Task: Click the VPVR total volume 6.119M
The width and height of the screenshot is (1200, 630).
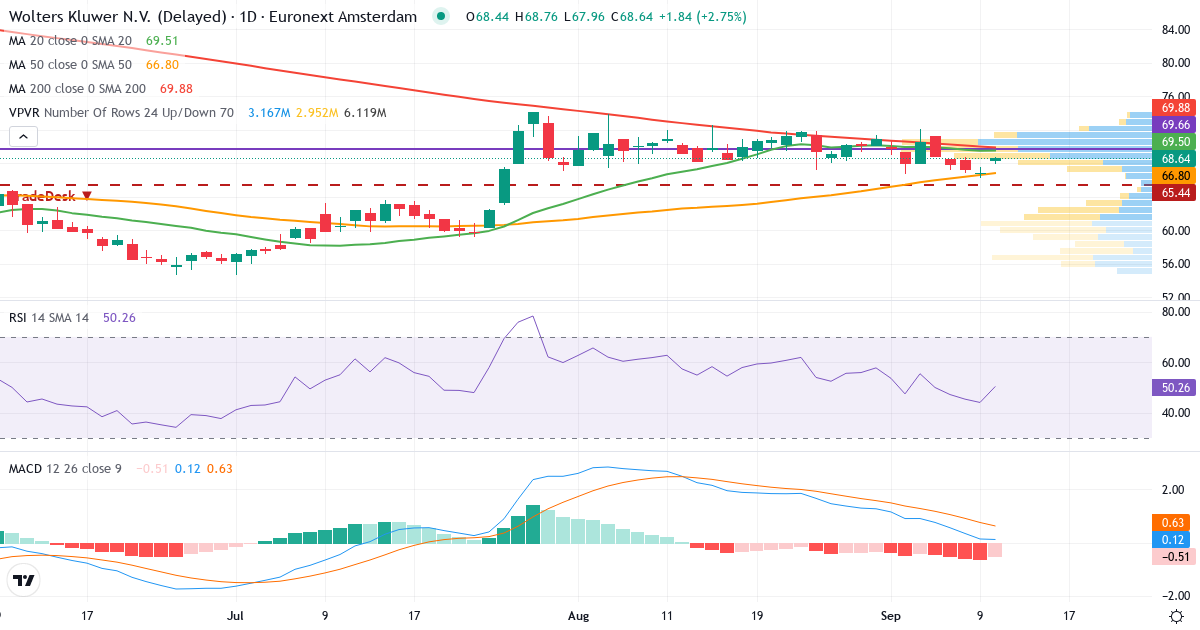Action: click(x=366, y=113)
